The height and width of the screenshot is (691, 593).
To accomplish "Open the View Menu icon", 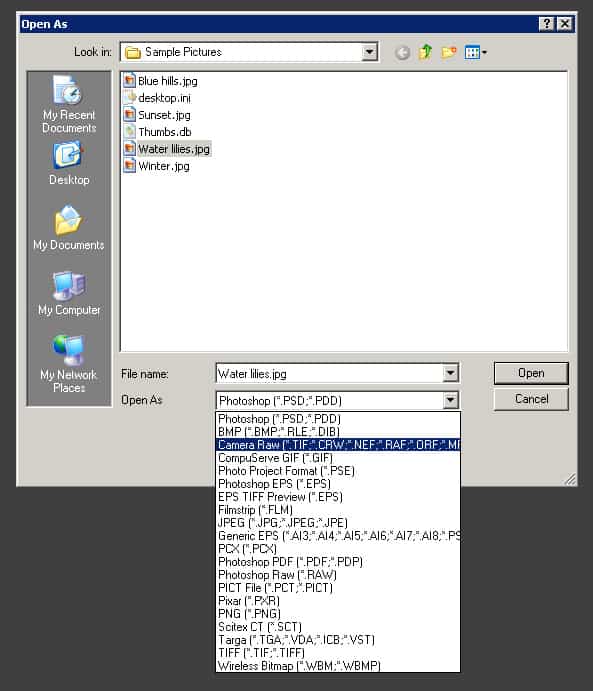I will [x=475, y=52].
